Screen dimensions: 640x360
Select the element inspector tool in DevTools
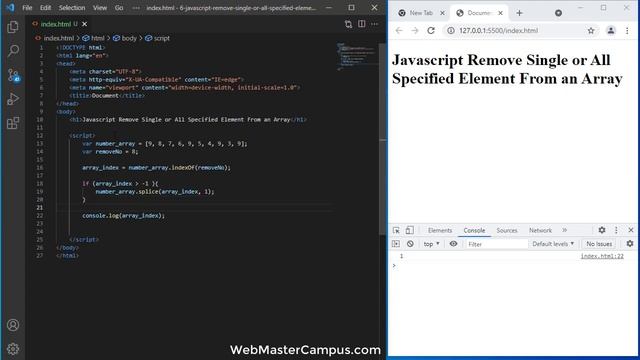pos(396,230)
